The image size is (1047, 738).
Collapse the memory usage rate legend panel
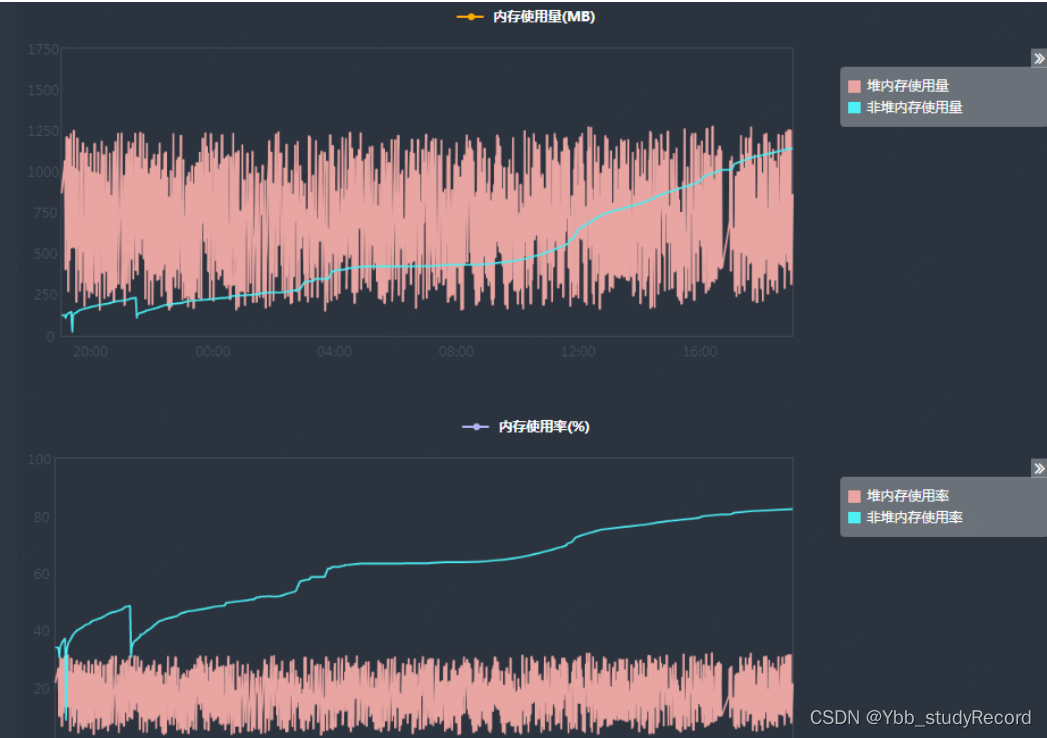(x=1038, y=468)
